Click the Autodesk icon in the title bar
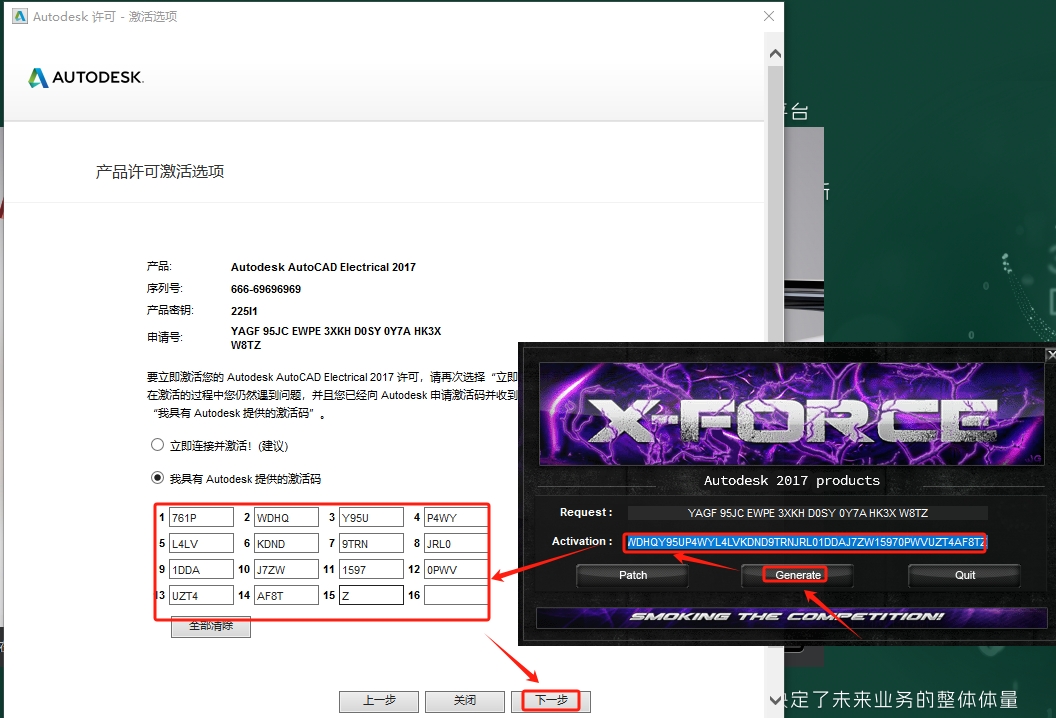The width and height of the screenshot is (1056, 718). (x=19, y=17)
